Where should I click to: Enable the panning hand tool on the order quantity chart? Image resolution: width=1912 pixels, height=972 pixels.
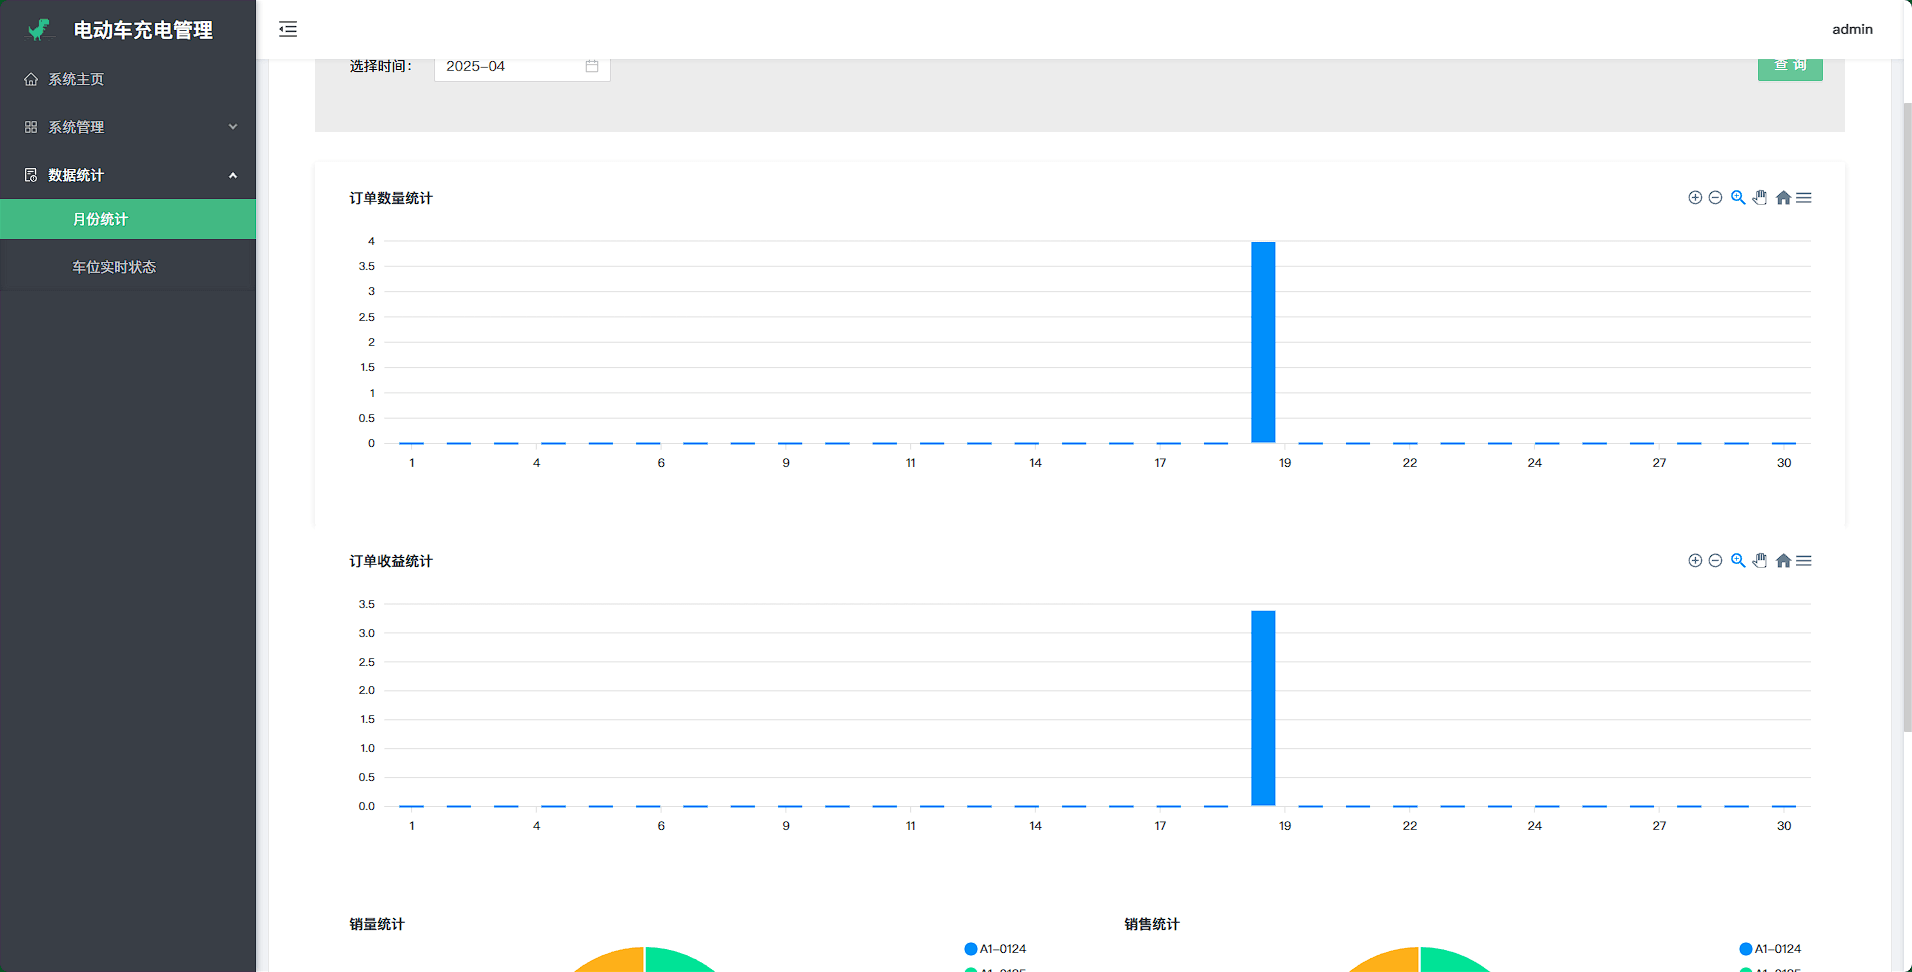point(1760,198)
